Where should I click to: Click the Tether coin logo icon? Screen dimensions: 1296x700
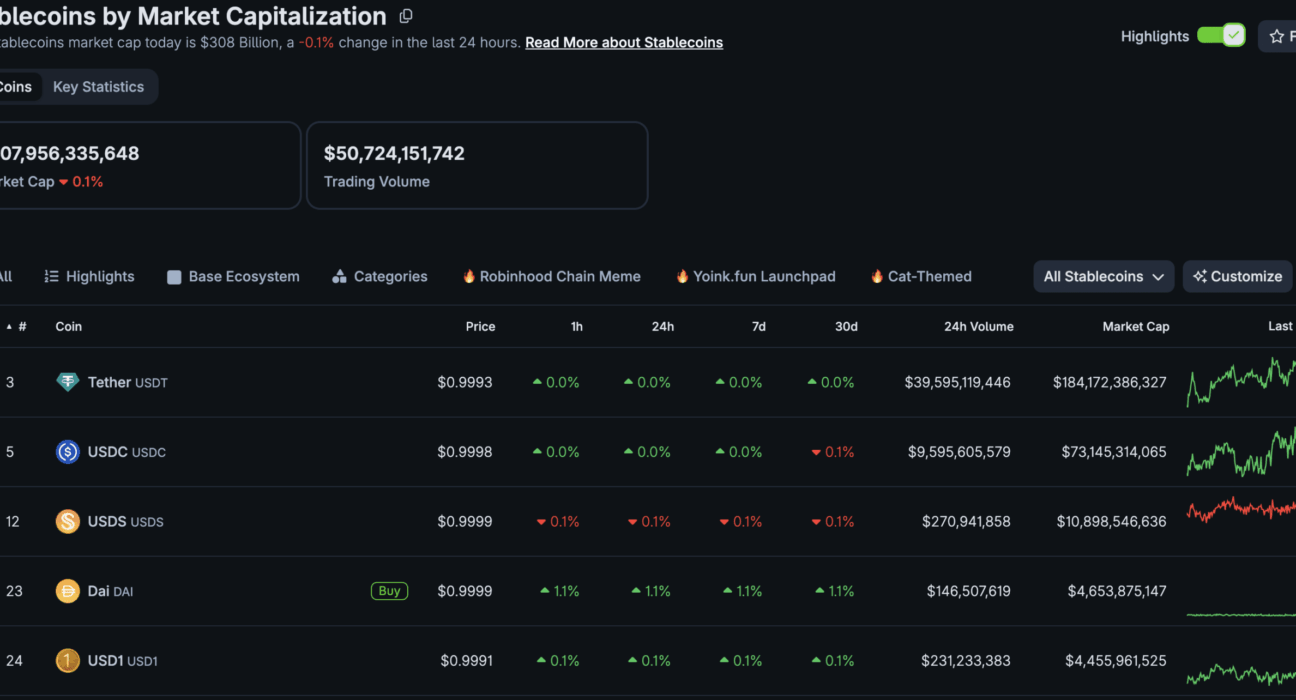pos(67,382)
